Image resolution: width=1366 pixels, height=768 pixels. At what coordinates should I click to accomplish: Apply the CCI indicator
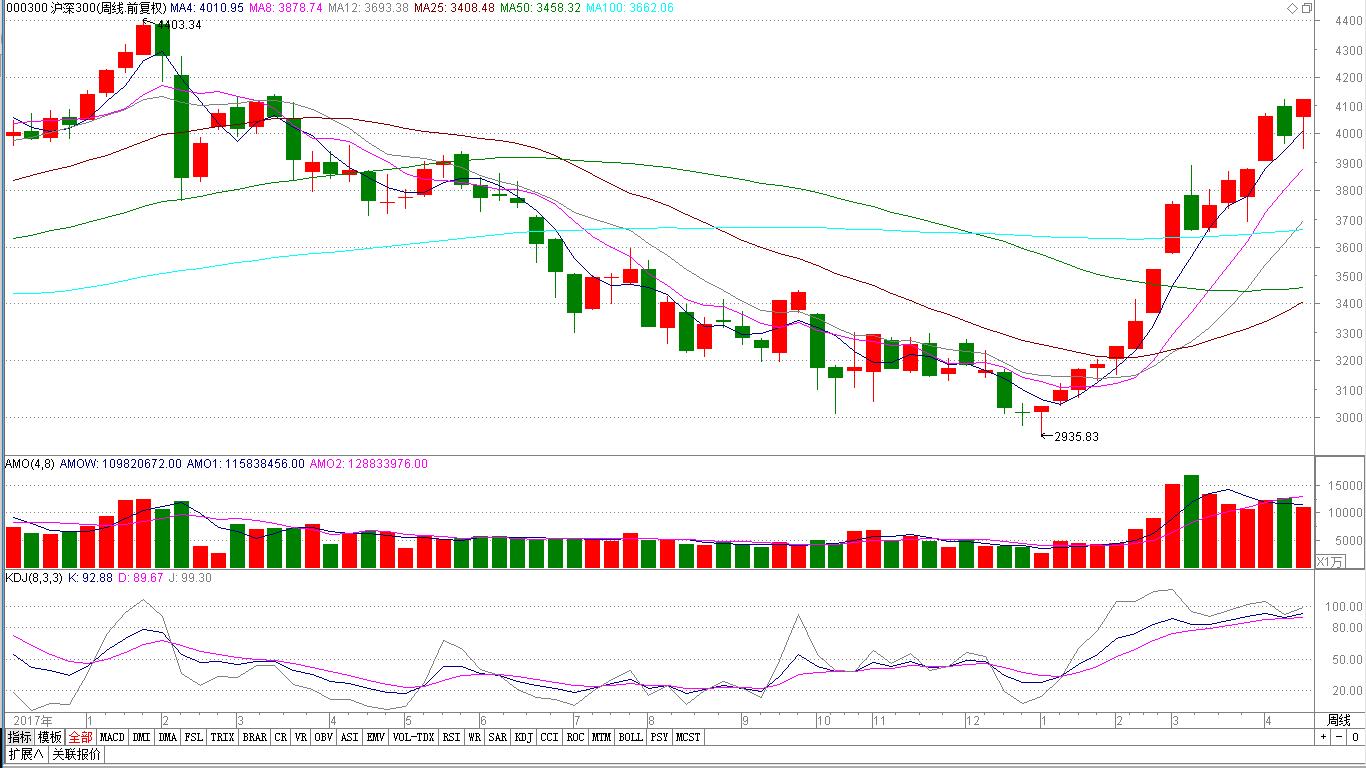tap(550, 737)
